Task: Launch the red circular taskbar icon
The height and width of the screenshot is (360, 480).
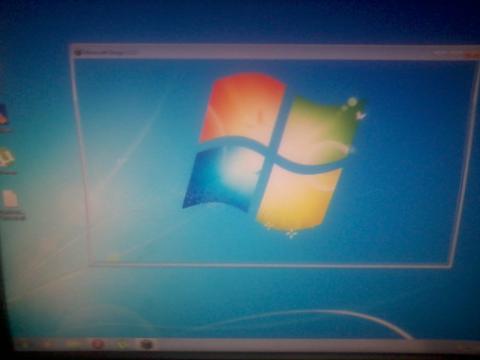Action: (x=98, y=344)
